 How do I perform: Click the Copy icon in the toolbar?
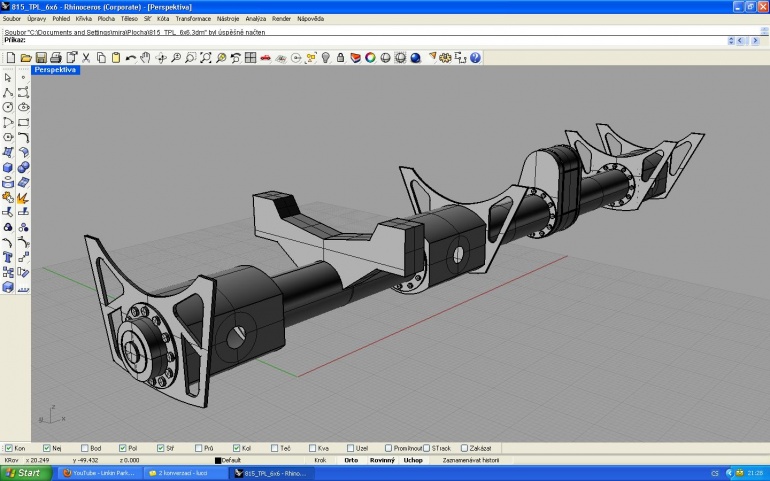[101, 58]
